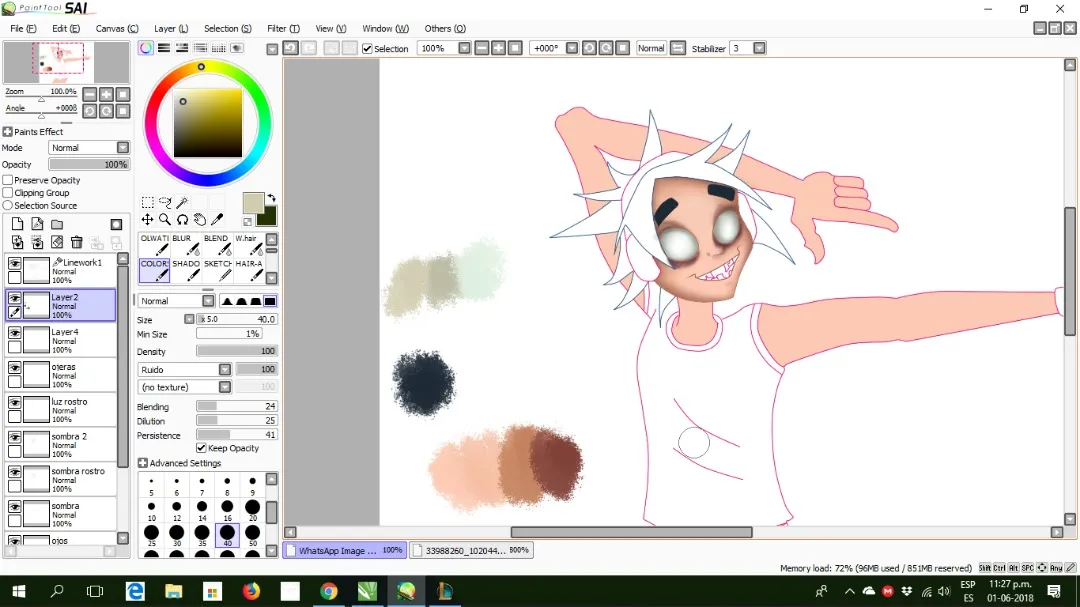Select the Rectangular Selection tool

click(x=147, y=202)
